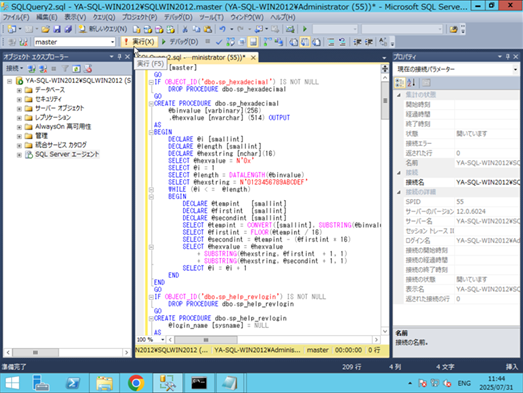The image size is (523, 393).
Task: Click the Paste clipboard icon
Action: coord(208,29)
